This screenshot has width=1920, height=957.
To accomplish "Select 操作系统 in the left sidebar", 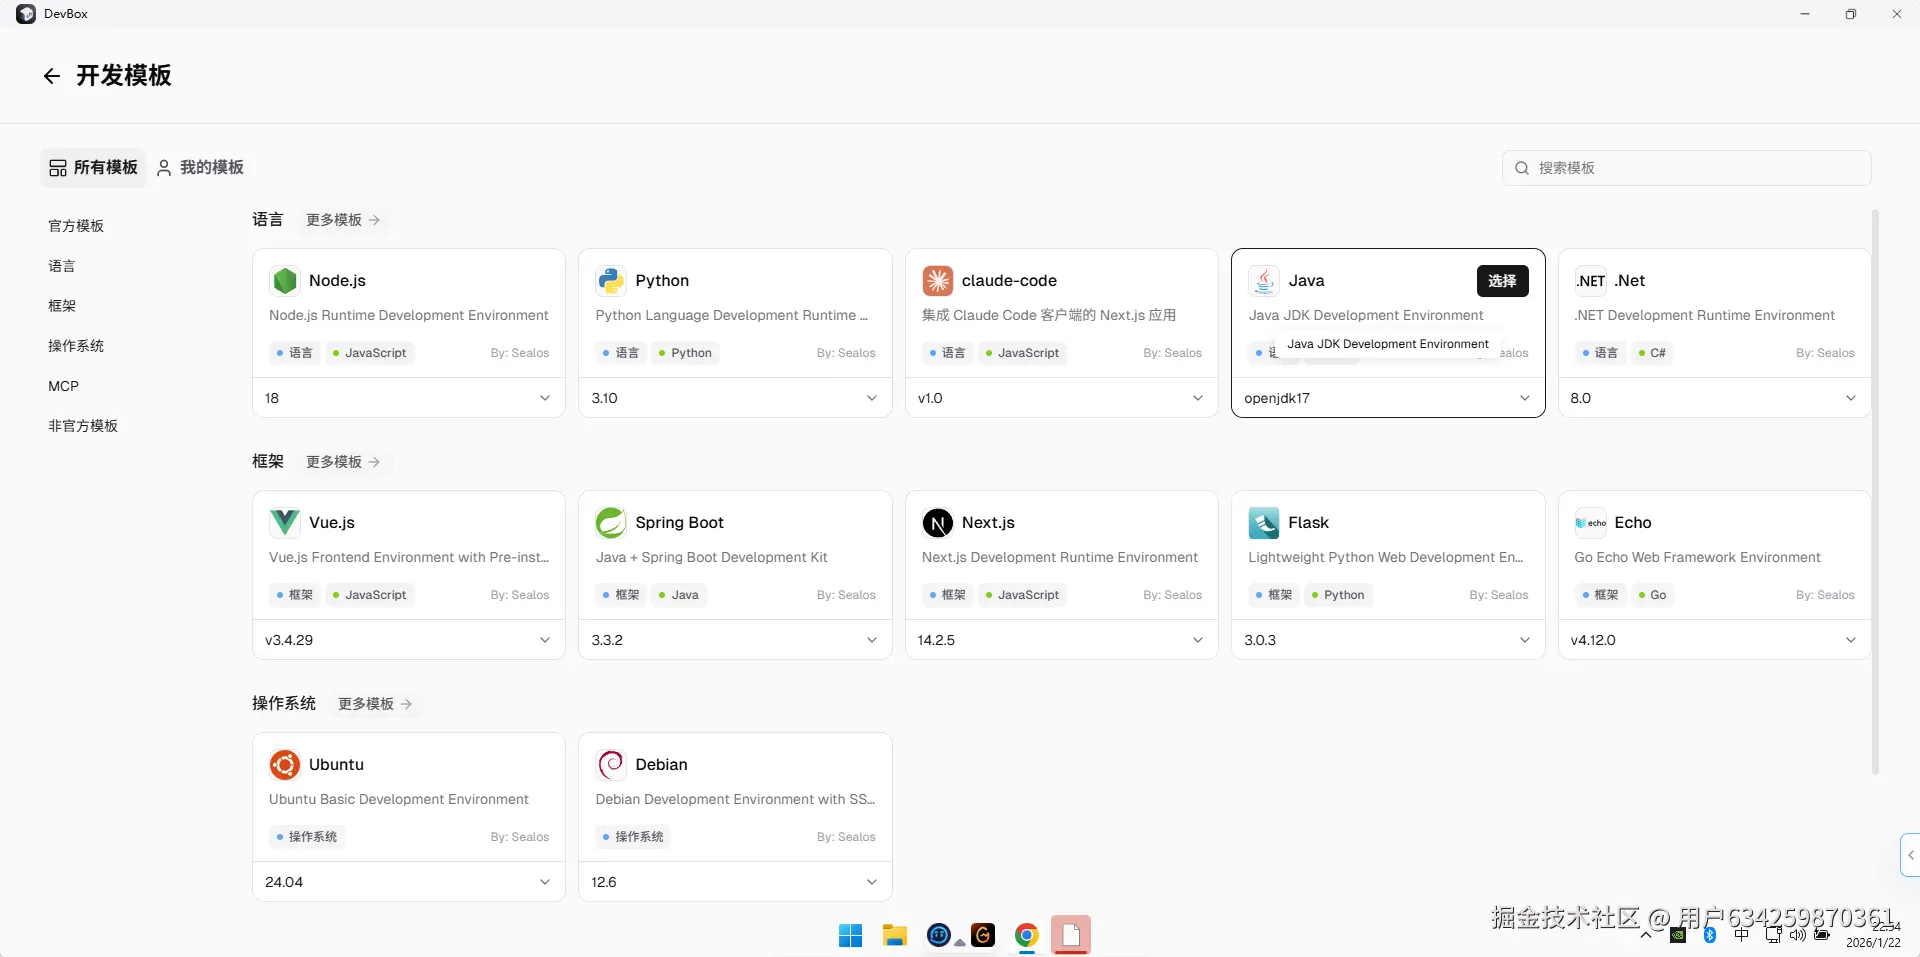I will [76, 346].
